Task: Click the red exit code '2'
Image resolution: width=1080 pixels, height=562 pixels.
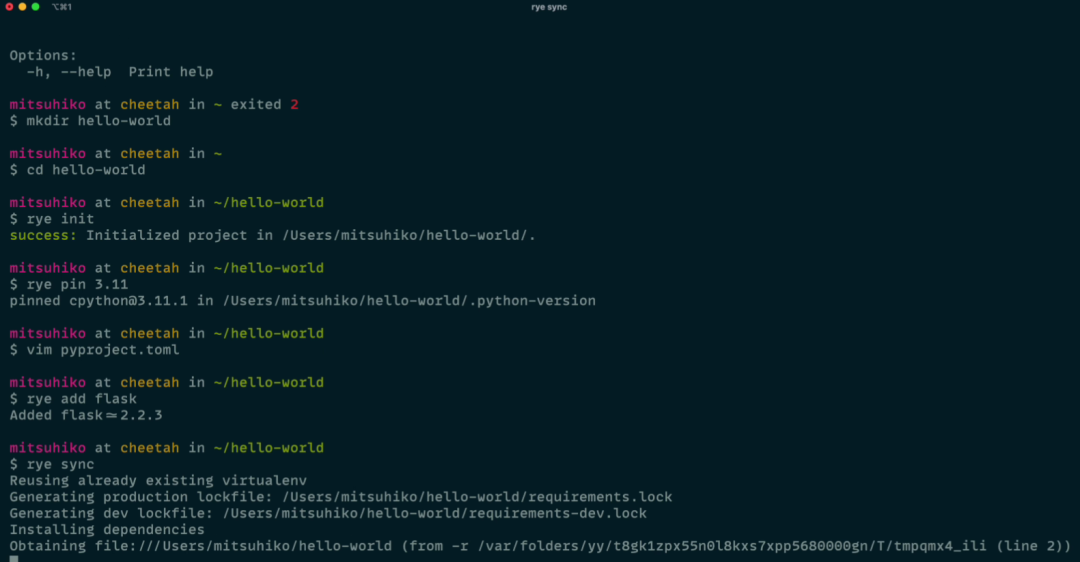Action: pos(294,105)
